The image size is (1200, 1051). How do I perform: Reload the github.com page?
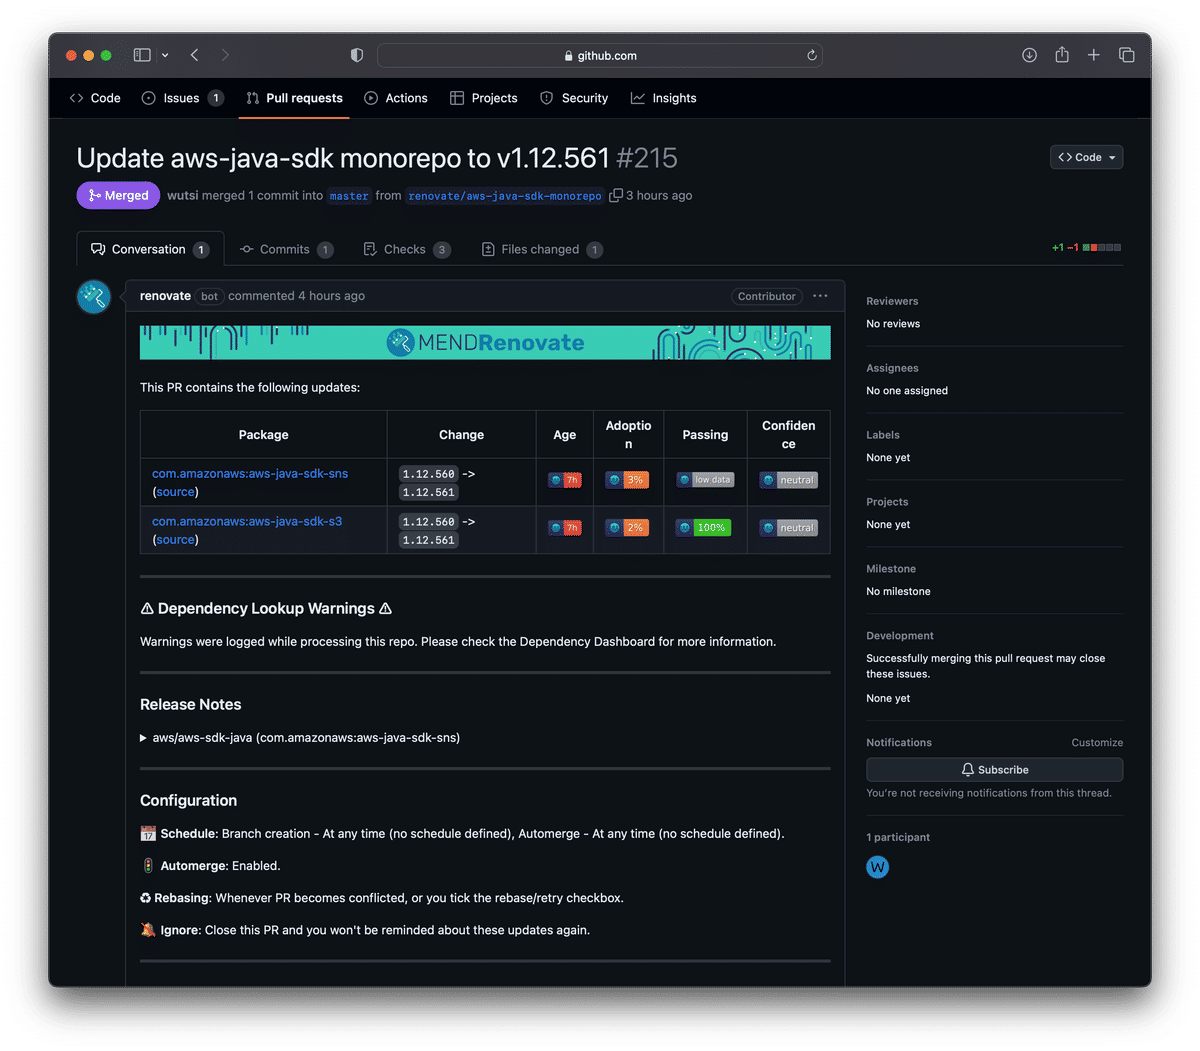812,55
